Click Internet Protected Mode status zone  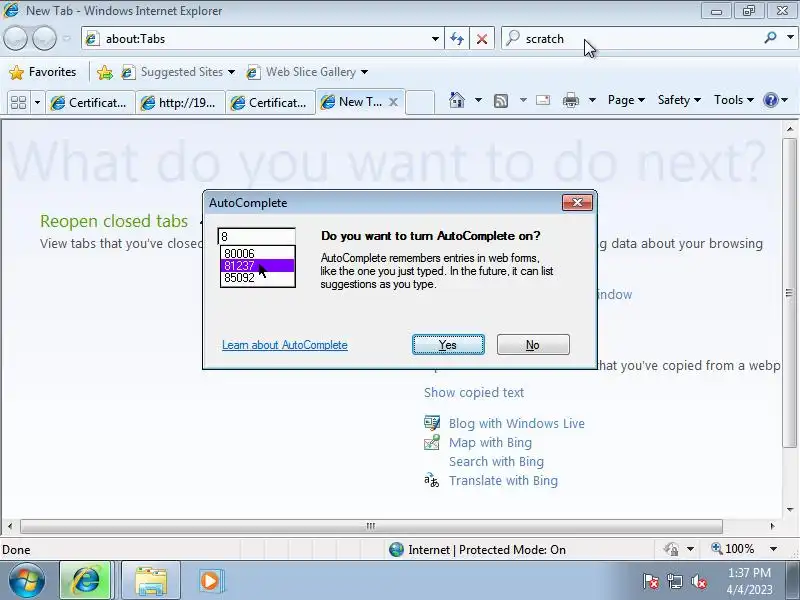(477, 549)
